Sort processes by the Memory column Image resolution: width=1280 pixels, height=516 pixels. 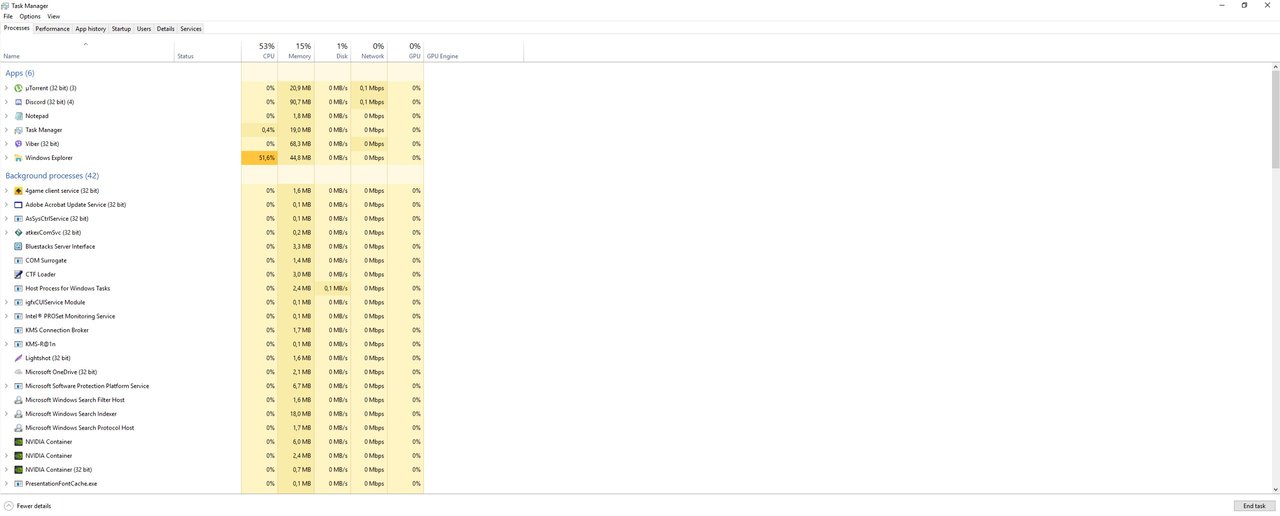(x=295, y=51)
